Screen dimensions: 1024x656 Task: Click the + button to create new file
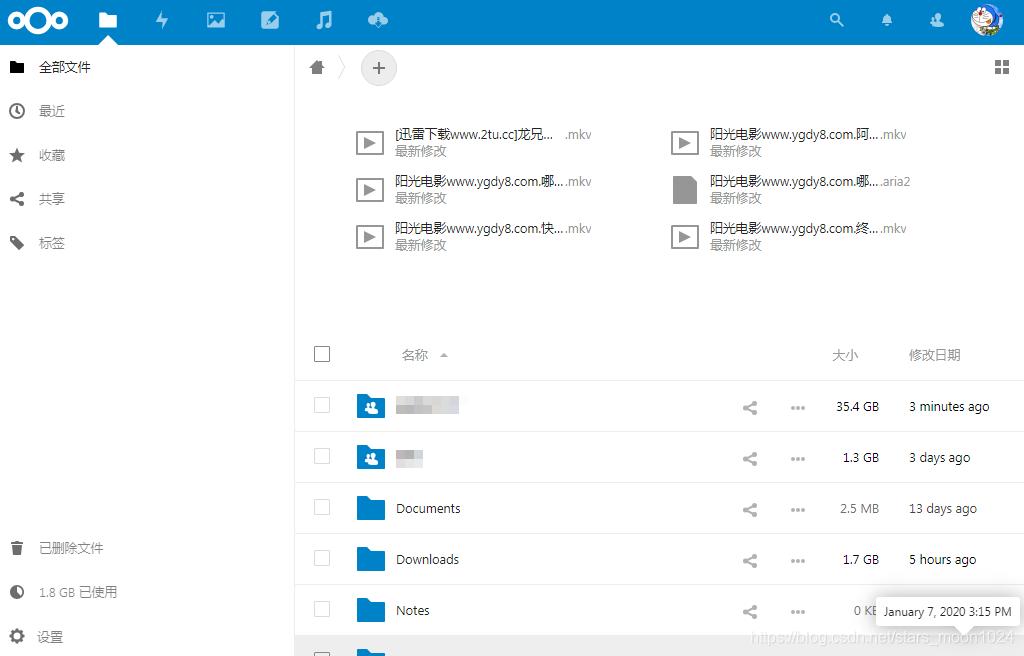(x=378, y=68)
